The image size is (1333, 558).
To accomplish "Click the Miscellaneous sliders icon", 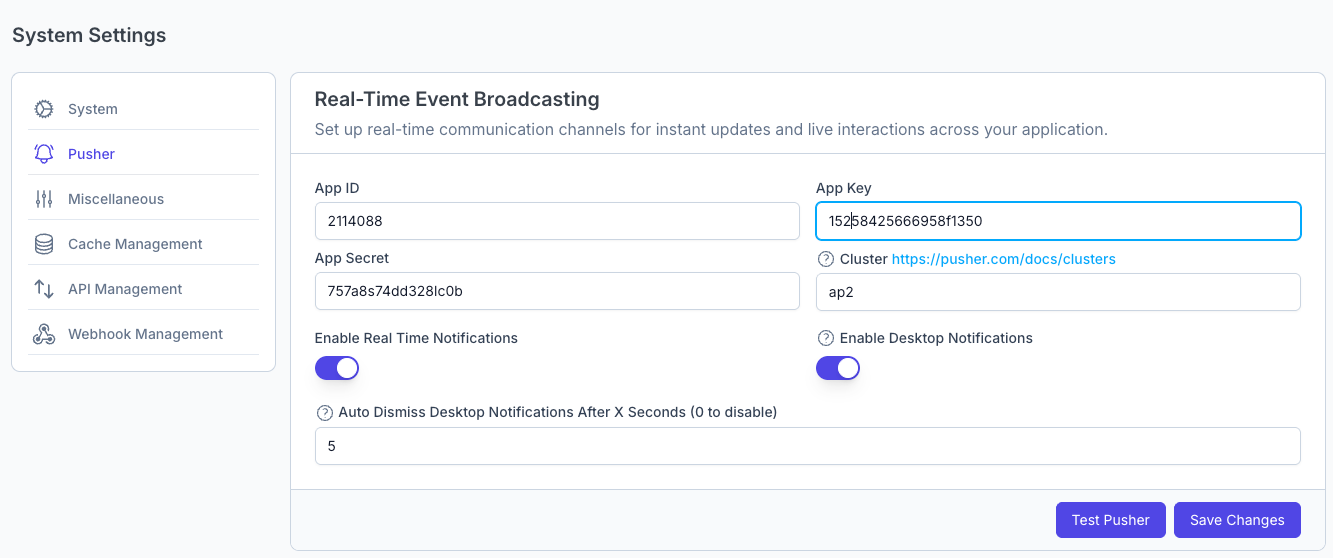I will (44, 199).
